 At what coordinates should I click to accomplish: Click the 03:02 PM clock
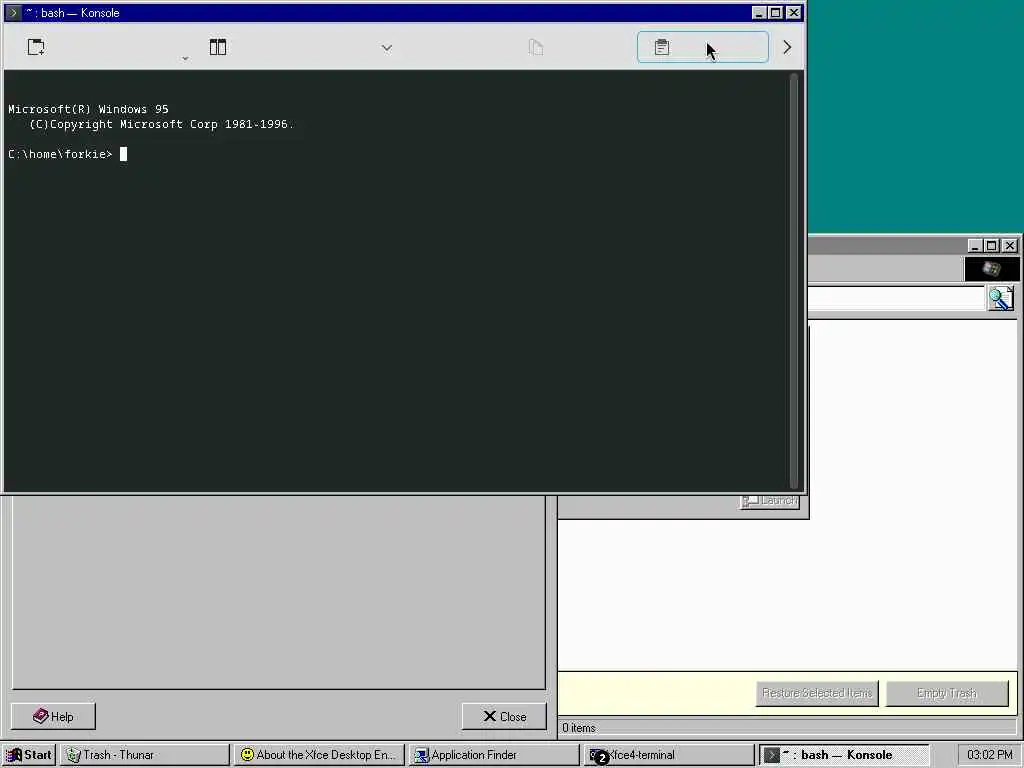(x=989, y=755)
